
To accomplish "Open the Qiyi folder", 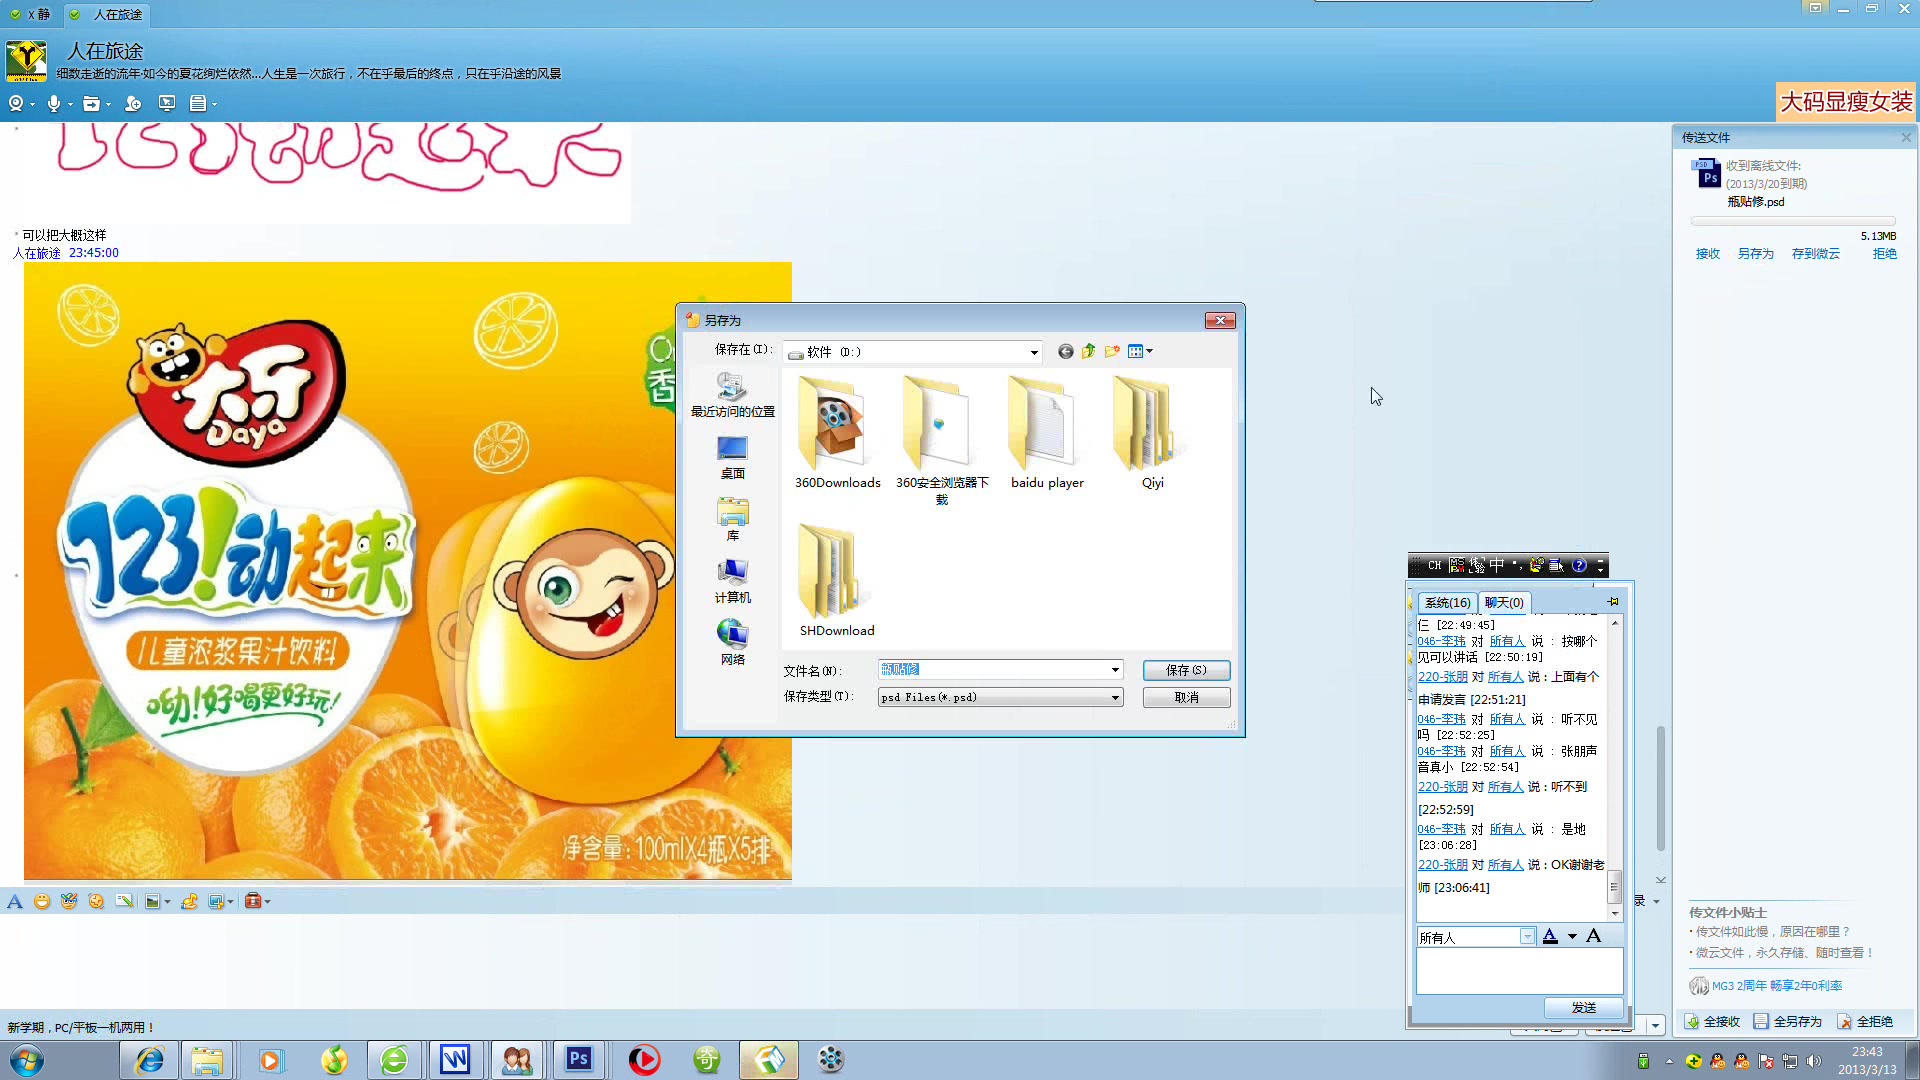I will [1152, 433].
